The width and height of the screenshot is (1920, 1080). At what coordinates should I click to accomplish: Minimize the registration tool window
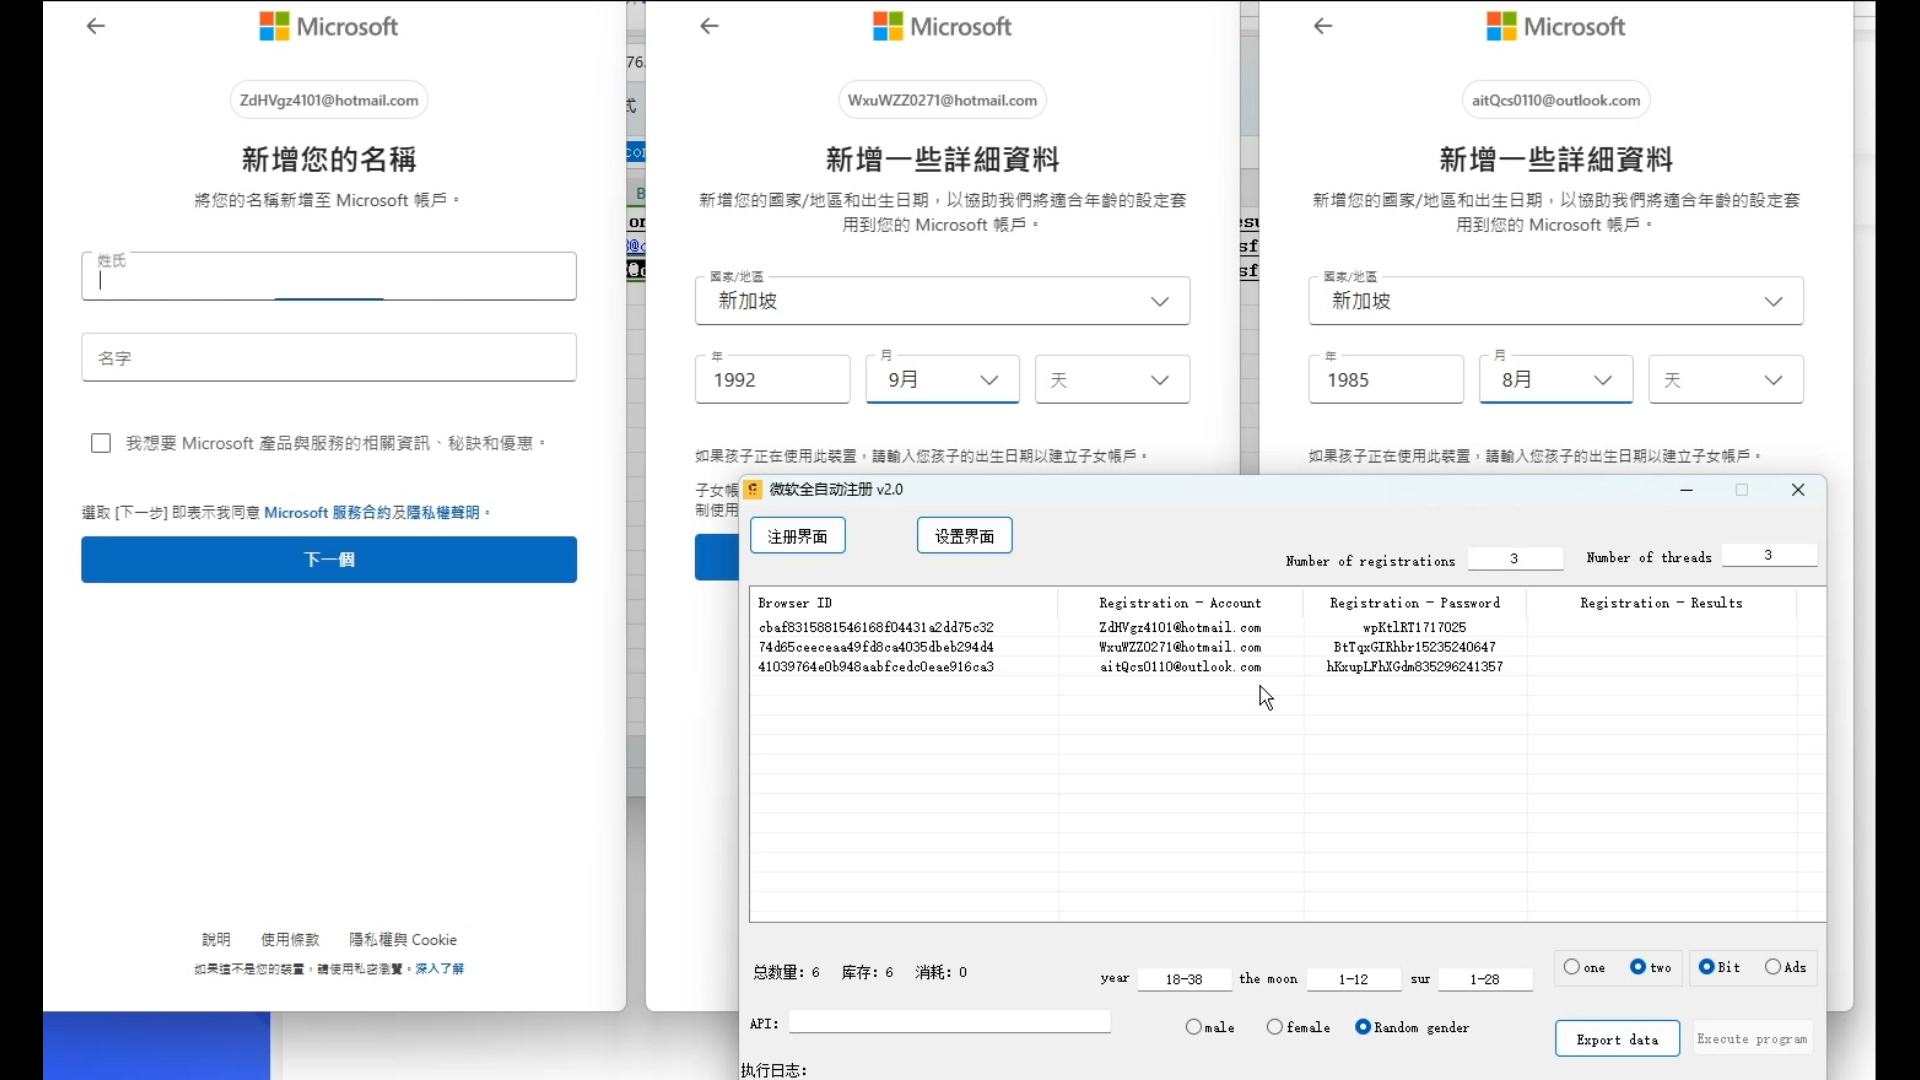point(1686,490)
